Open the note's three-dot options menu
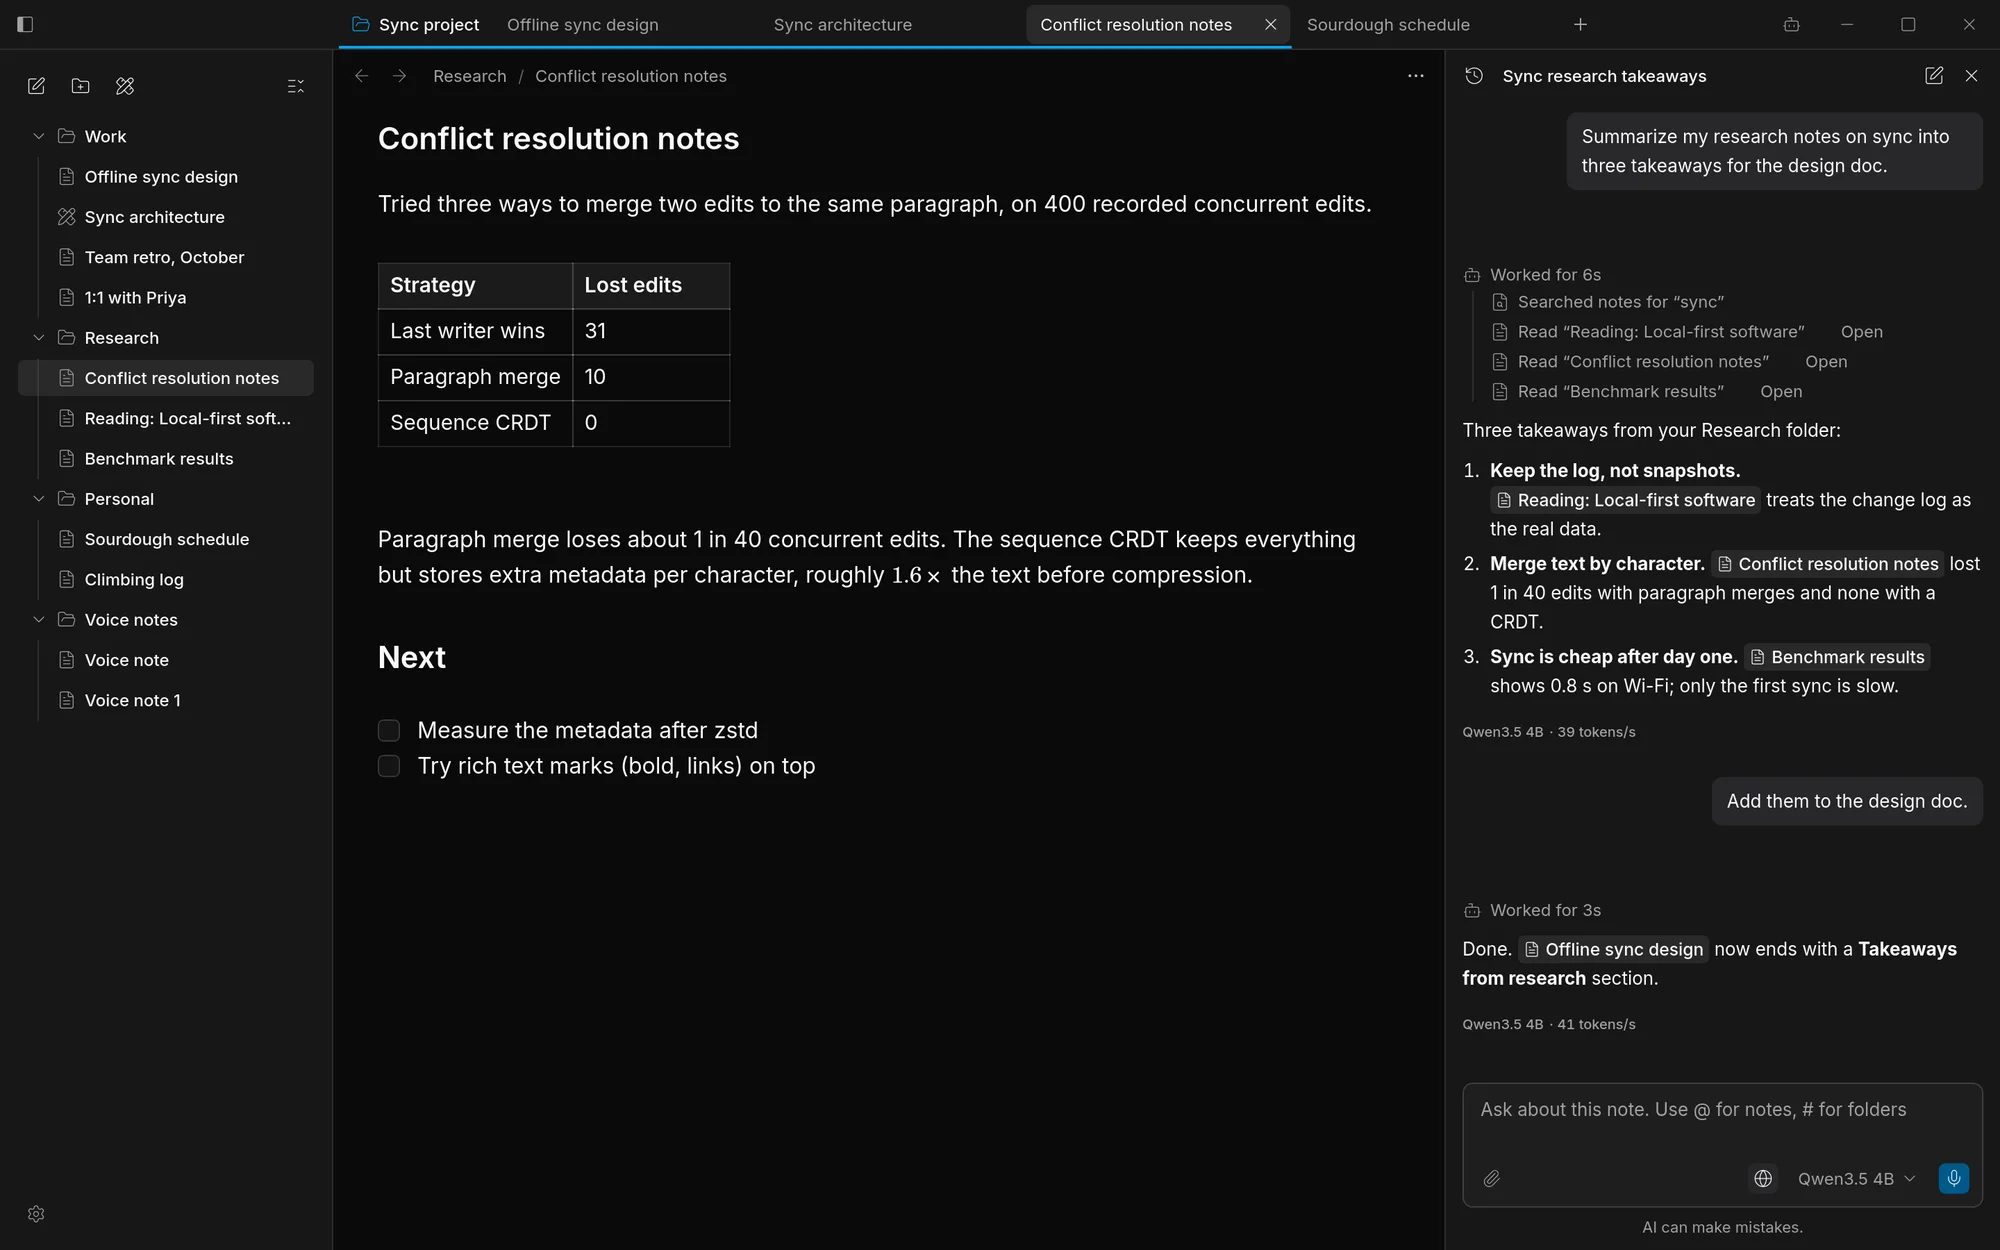Image resolution: width=2000 pixels, height=1250 pixels. click(x=1416, y=76)
